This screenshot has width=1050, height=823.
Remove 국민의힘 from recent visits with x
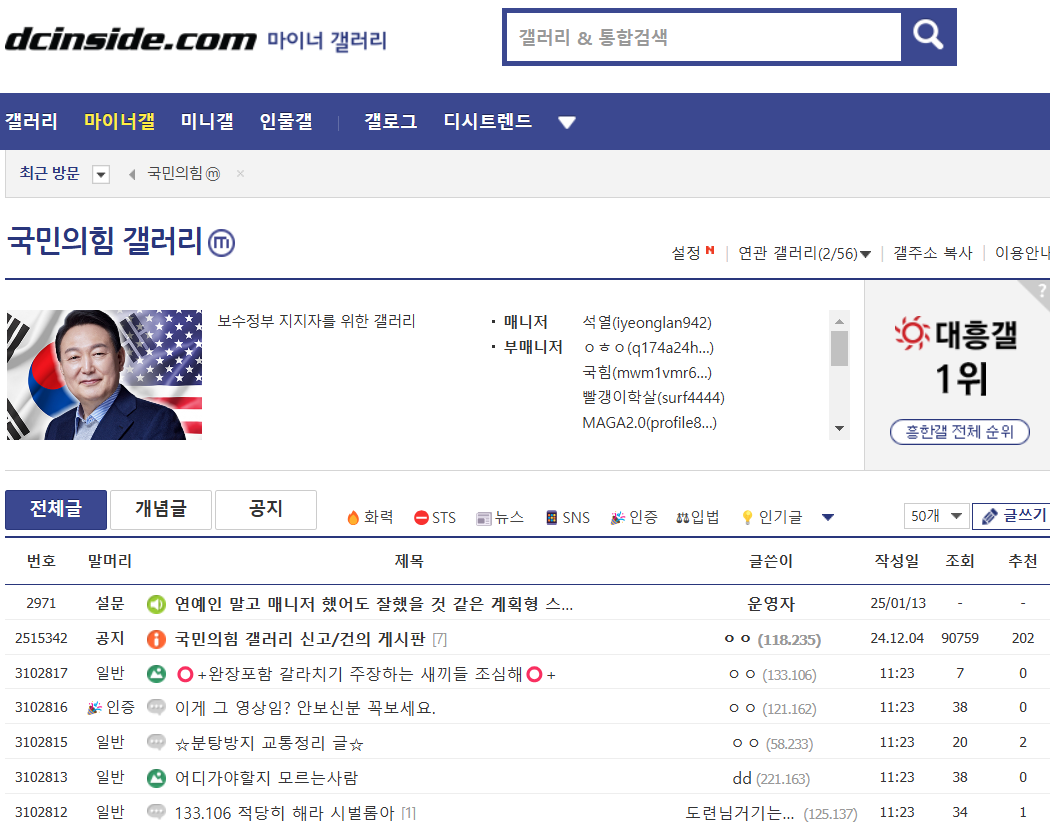(240, 173)
